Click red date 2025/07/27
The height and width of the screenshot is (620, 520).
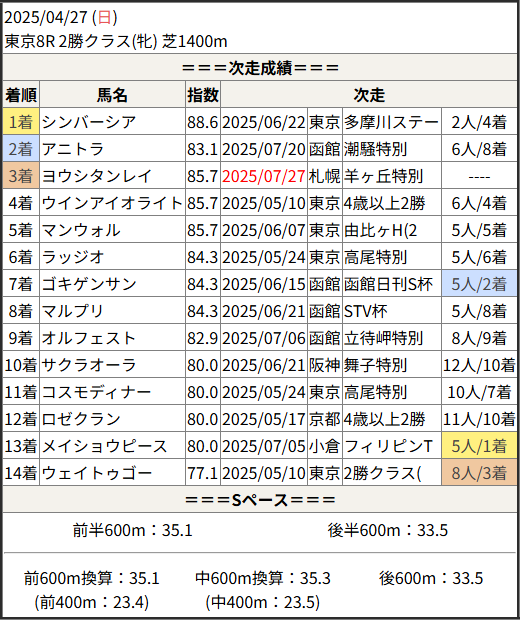263,176
